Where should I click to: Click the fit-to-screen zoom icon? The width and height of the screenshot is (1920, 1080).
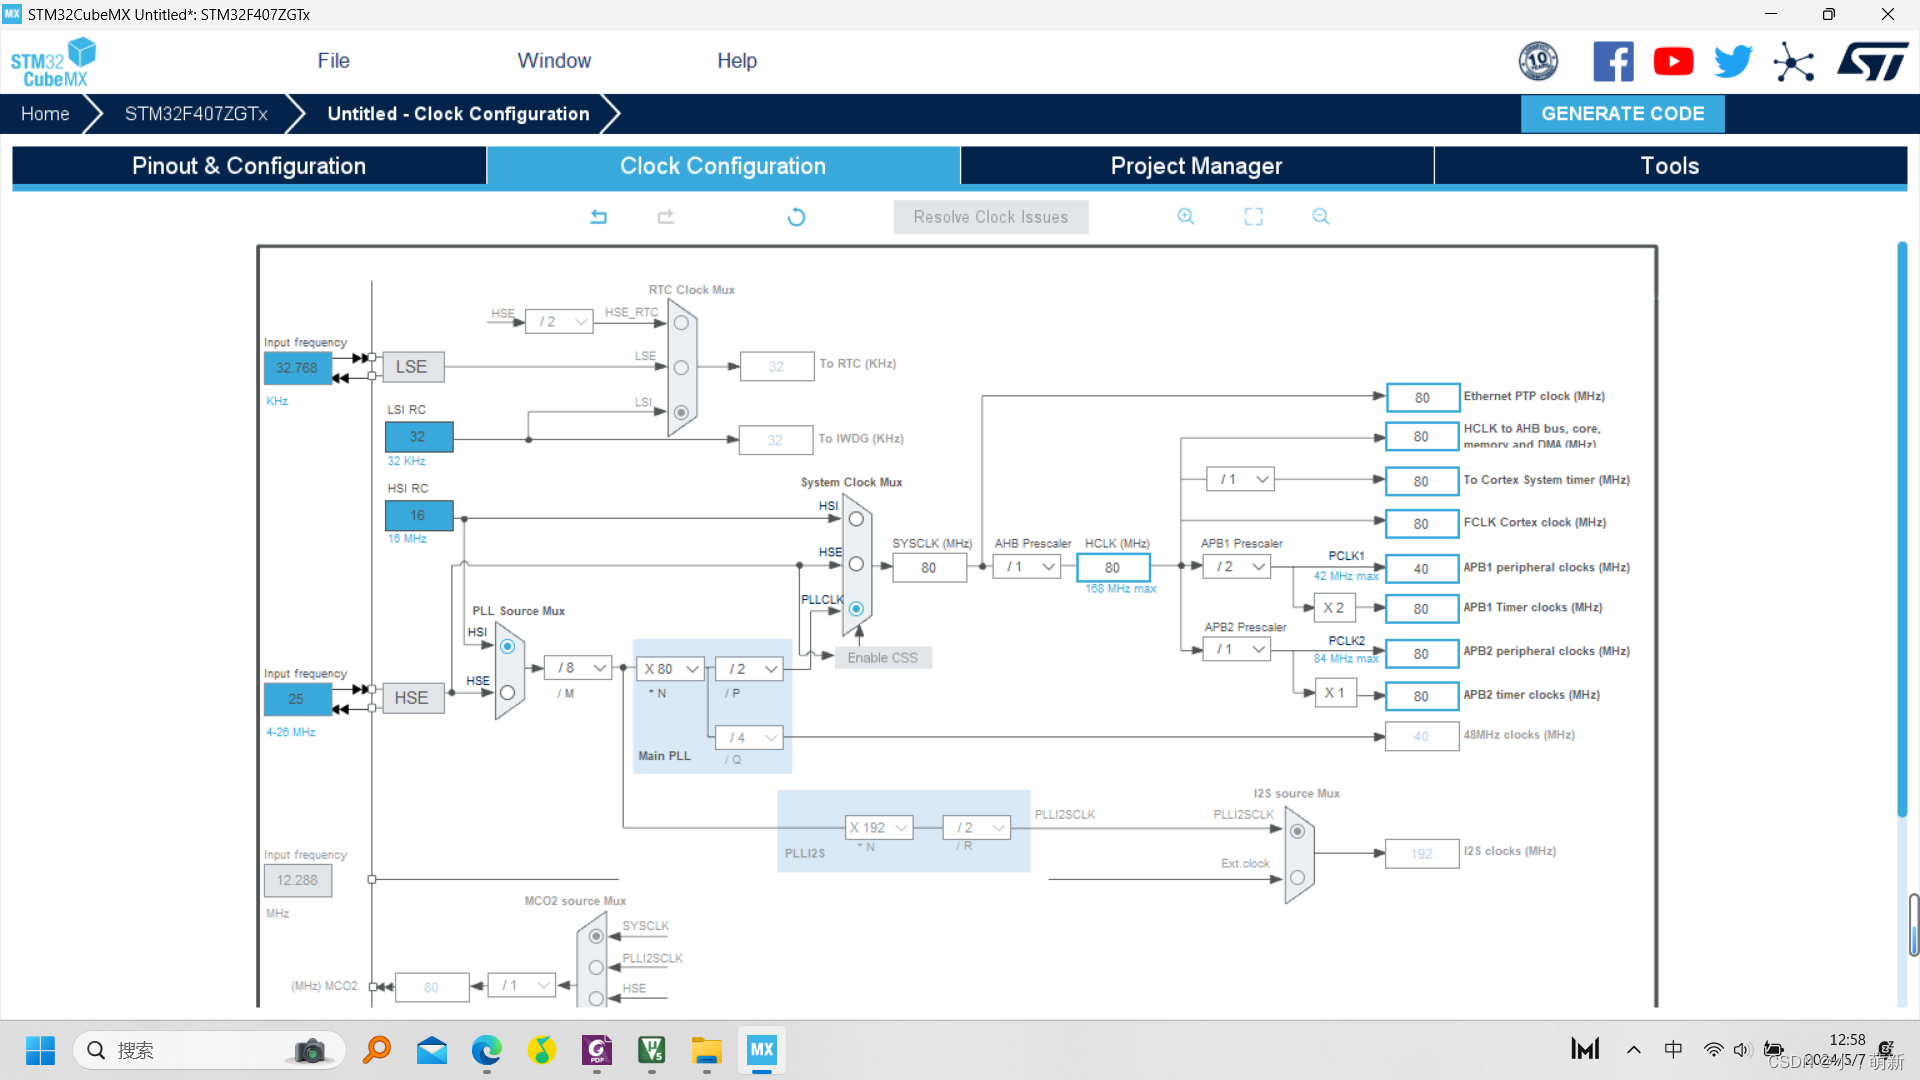coord(1253,217)
